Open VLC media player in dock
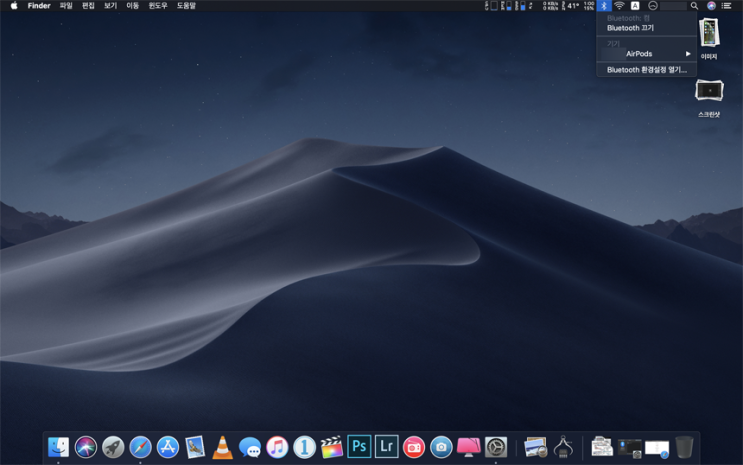The width and height of the screenshot is (743, 465). pos(223,447)
